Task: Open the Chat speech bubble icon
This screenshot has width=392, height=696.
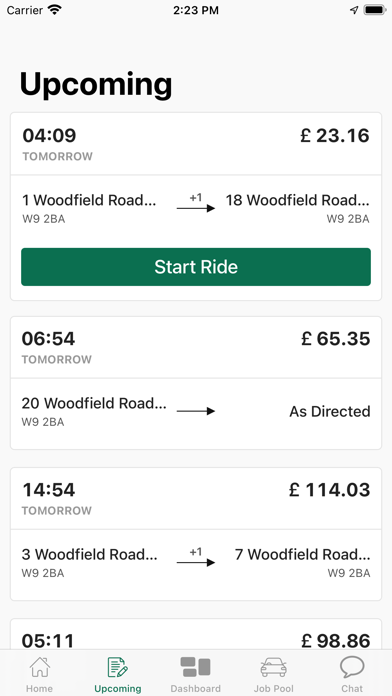Action: point(352,668)
